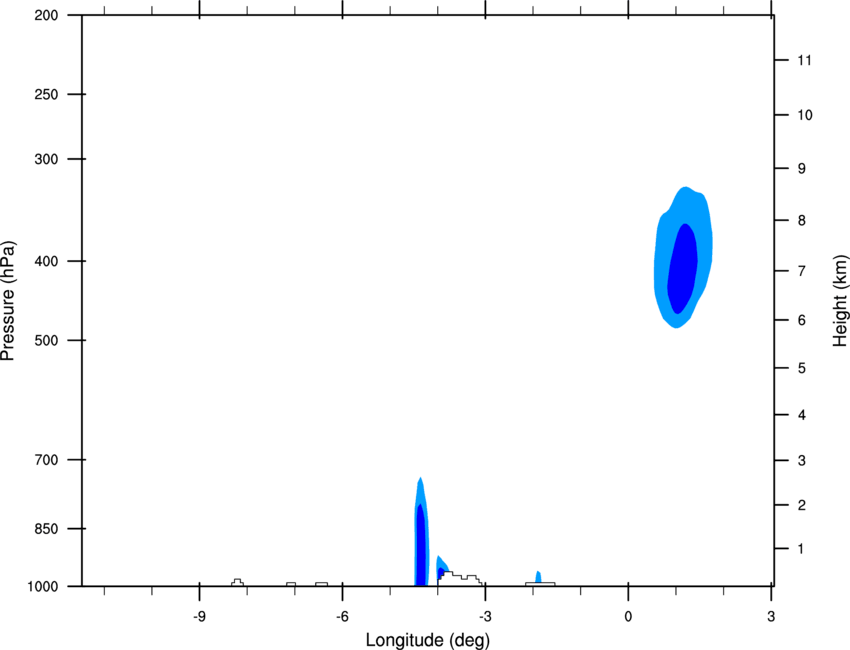Click the longitude label -3
The height and width of the screenshot is (650, 850).
[x=485, y=617]
